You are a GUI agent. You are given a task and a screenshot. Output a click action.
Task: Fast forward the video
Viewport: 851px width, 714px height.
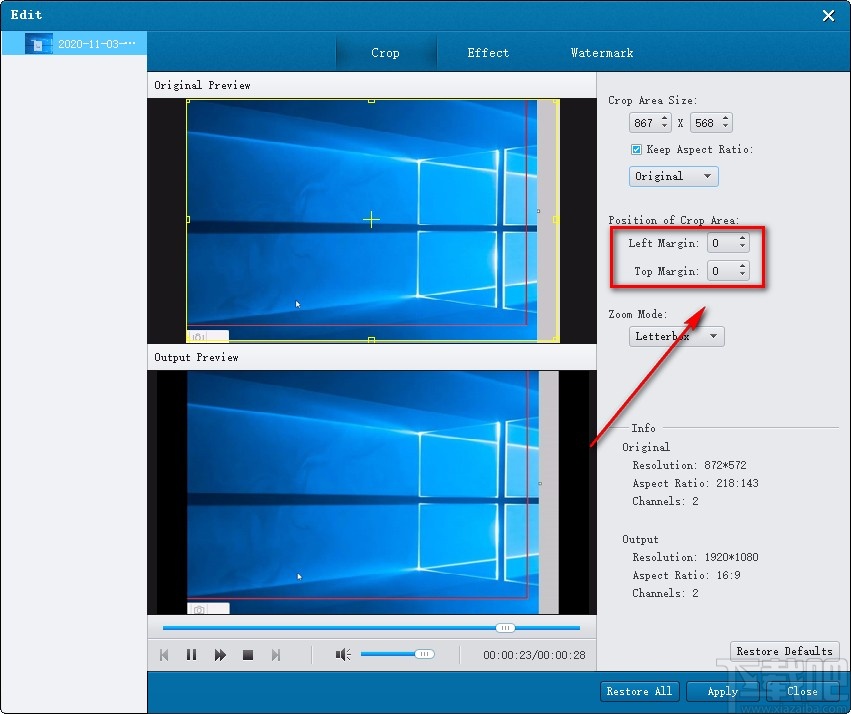pos(220,655)
